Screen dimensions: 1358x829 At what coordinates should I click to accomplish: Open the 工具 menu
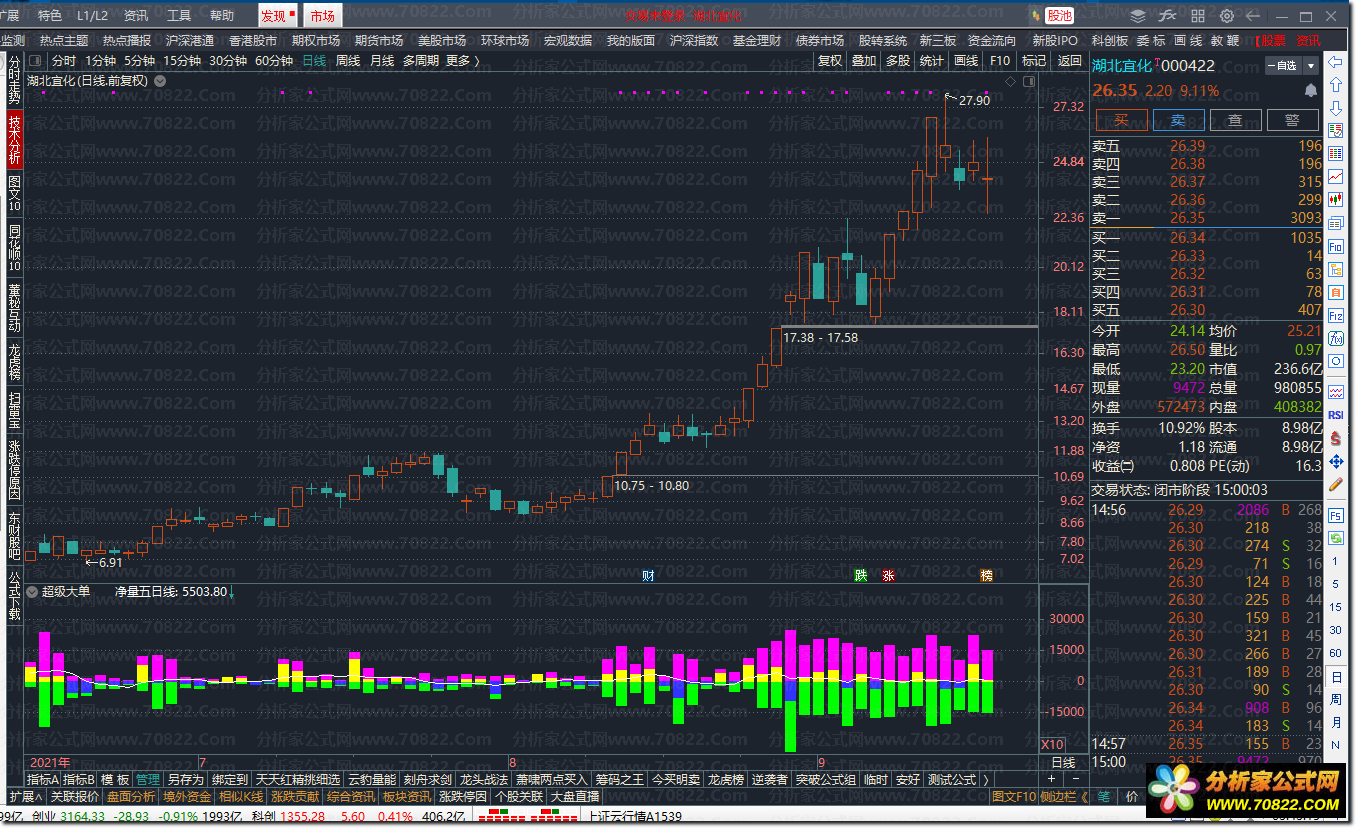(x=178, y=16)
